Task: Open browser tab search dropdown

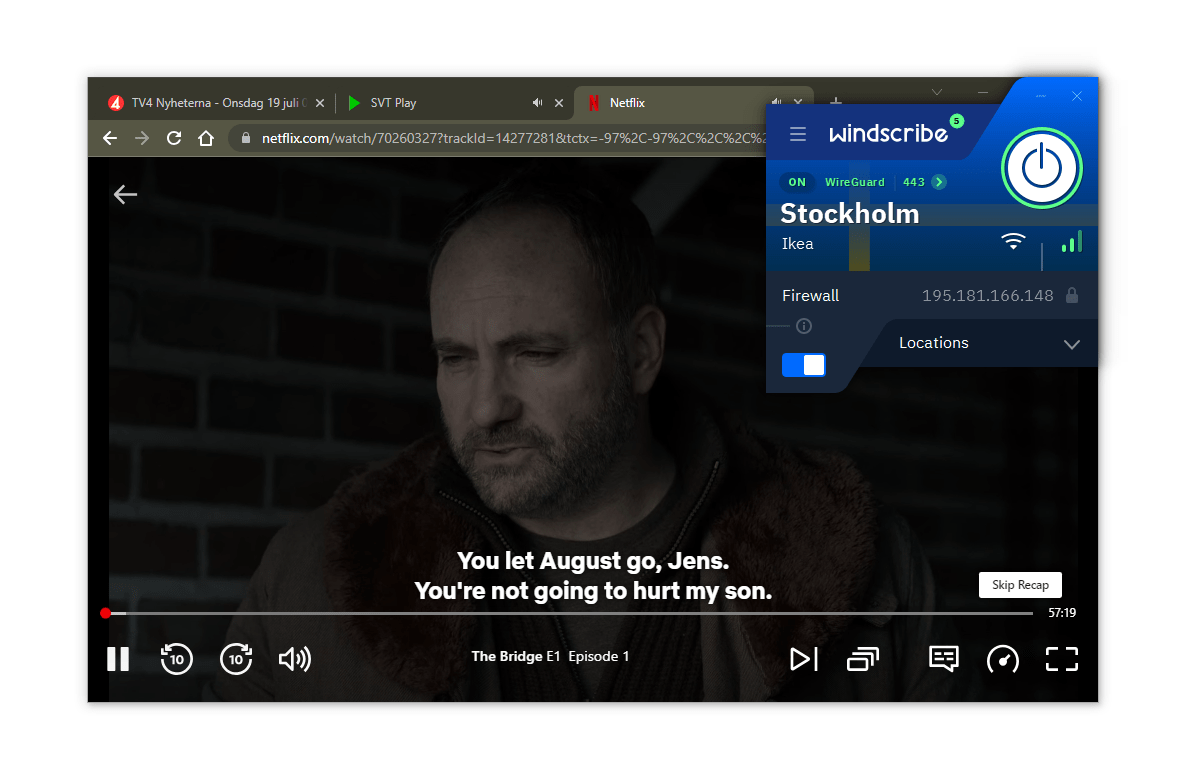Action: click(937, 92)
